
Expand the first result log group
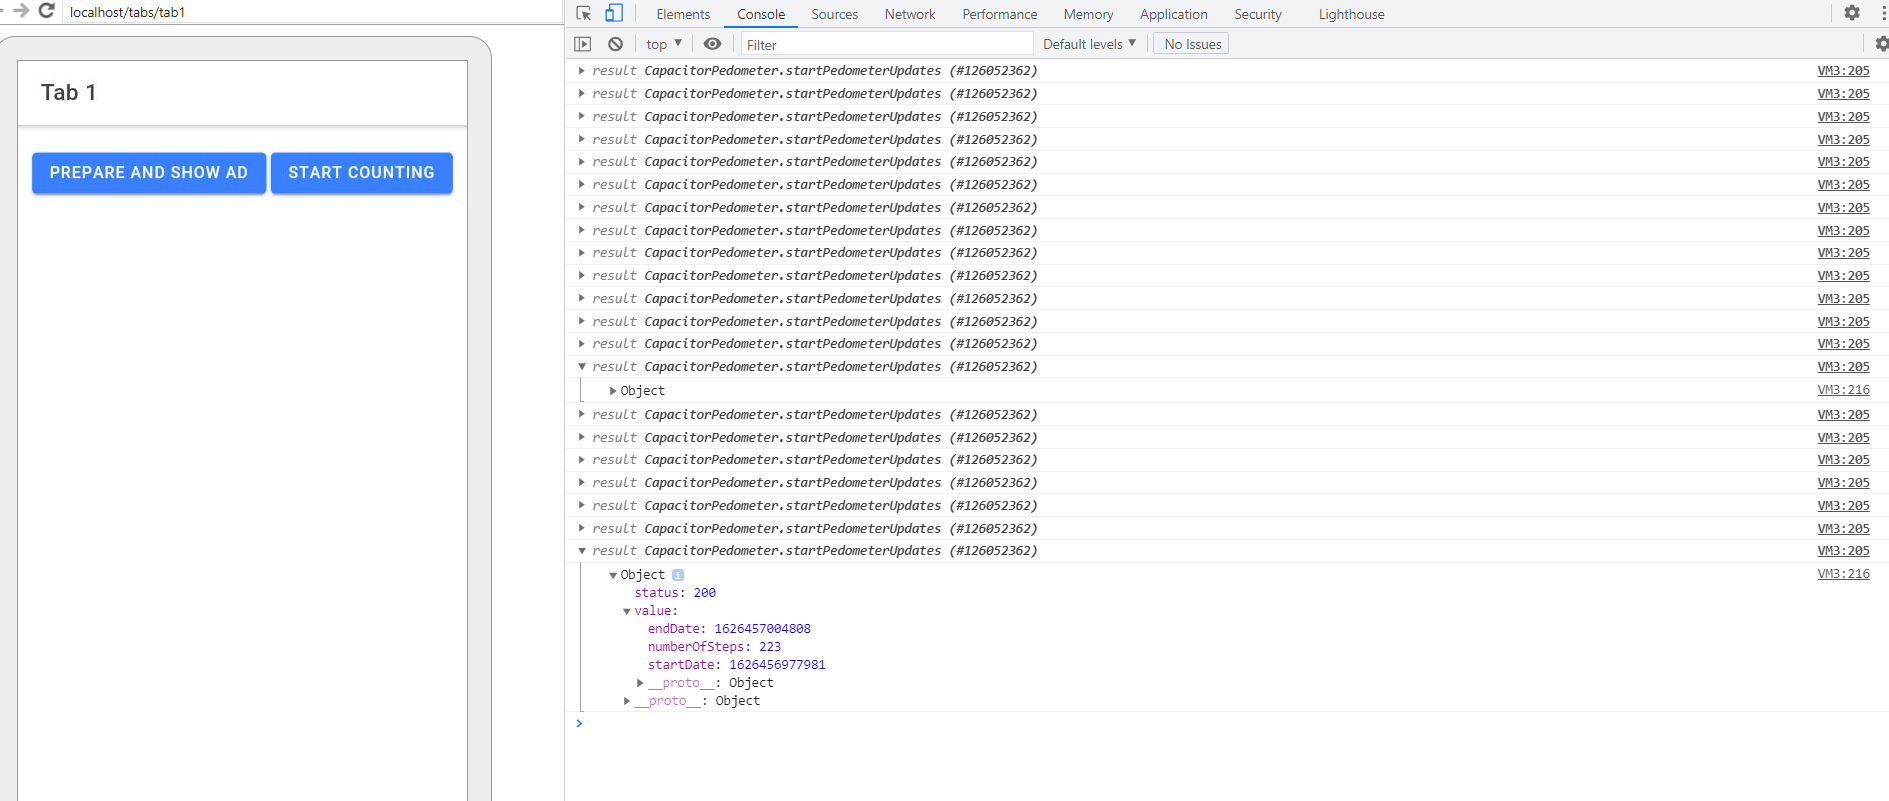pyautogui.click(x=581, y=71)
